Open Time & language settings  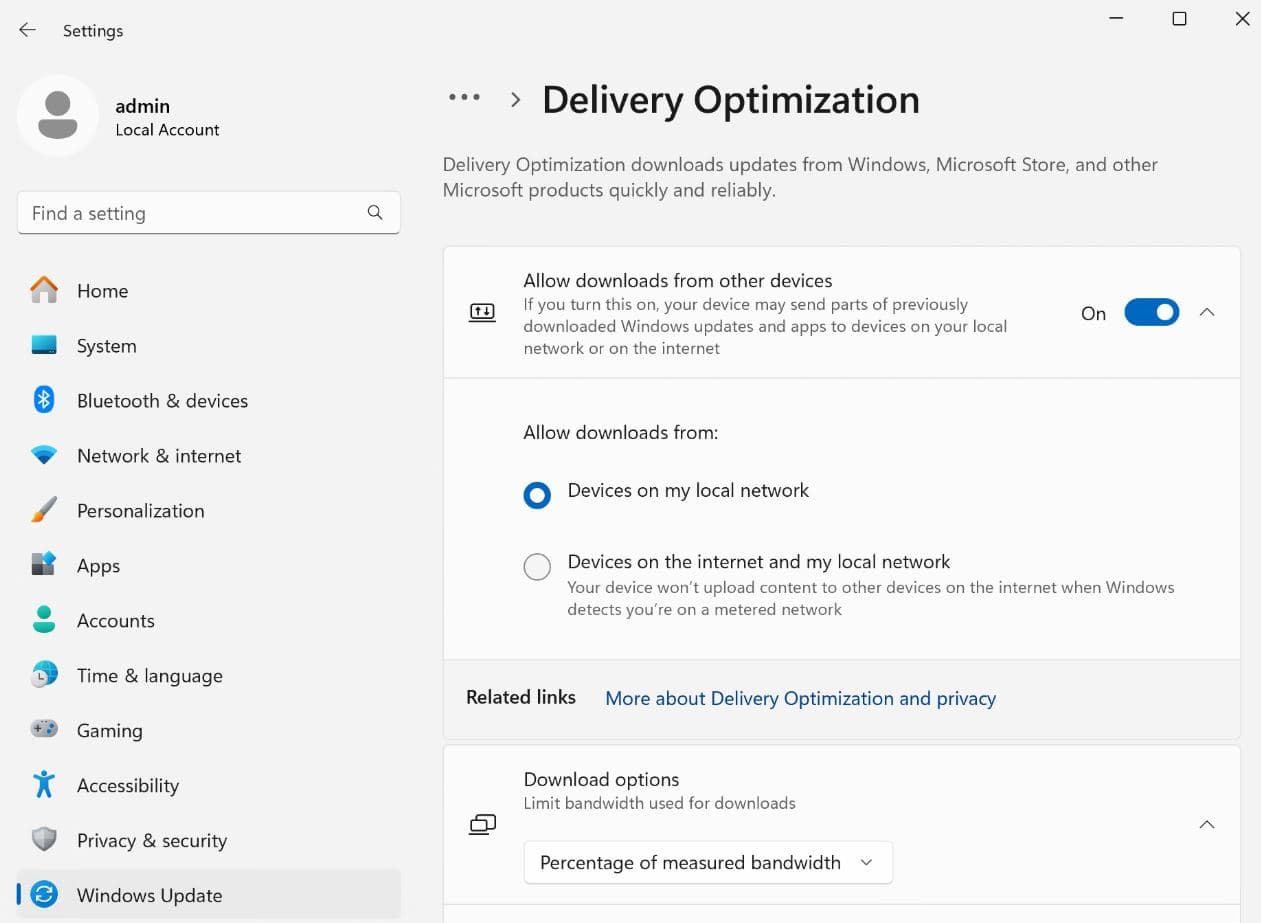click(149, 675)
